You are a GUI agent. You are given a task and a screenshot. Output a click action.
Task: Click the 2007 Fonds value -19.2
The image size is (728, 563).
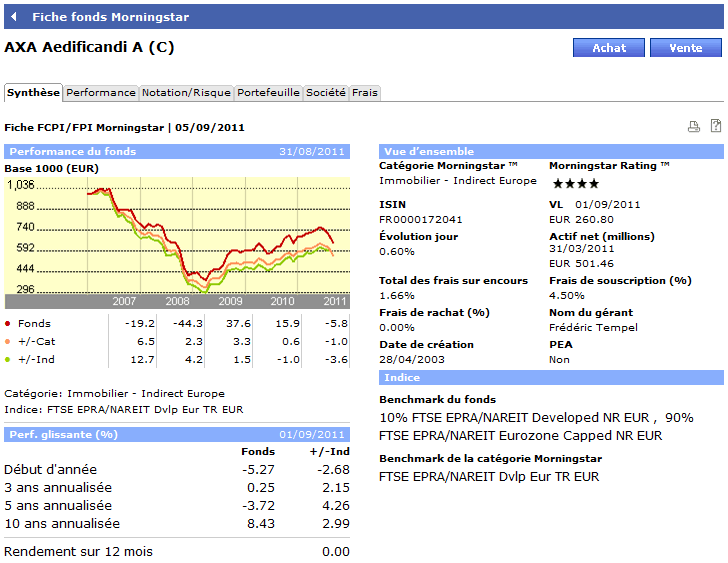click(140, 324)
